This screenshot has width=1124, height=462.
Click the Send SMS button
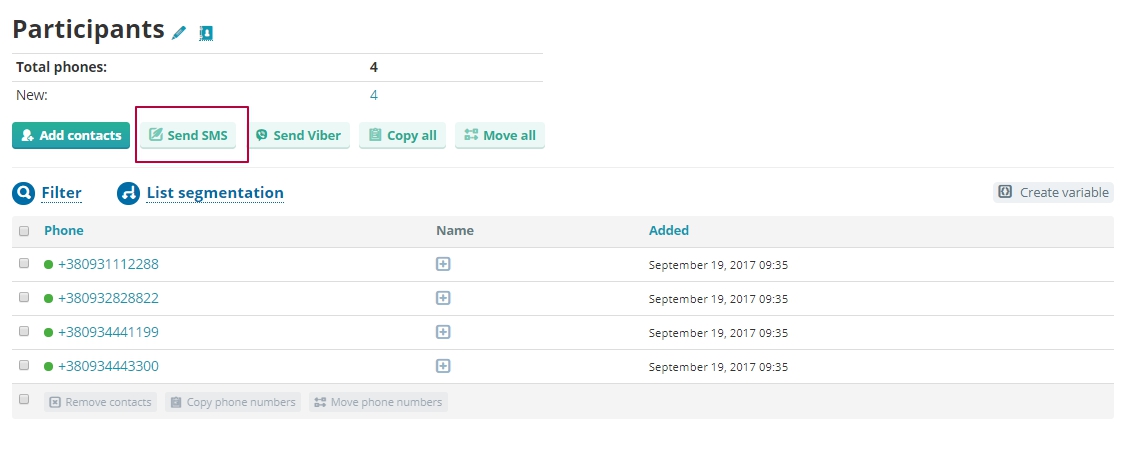[188, 135]
